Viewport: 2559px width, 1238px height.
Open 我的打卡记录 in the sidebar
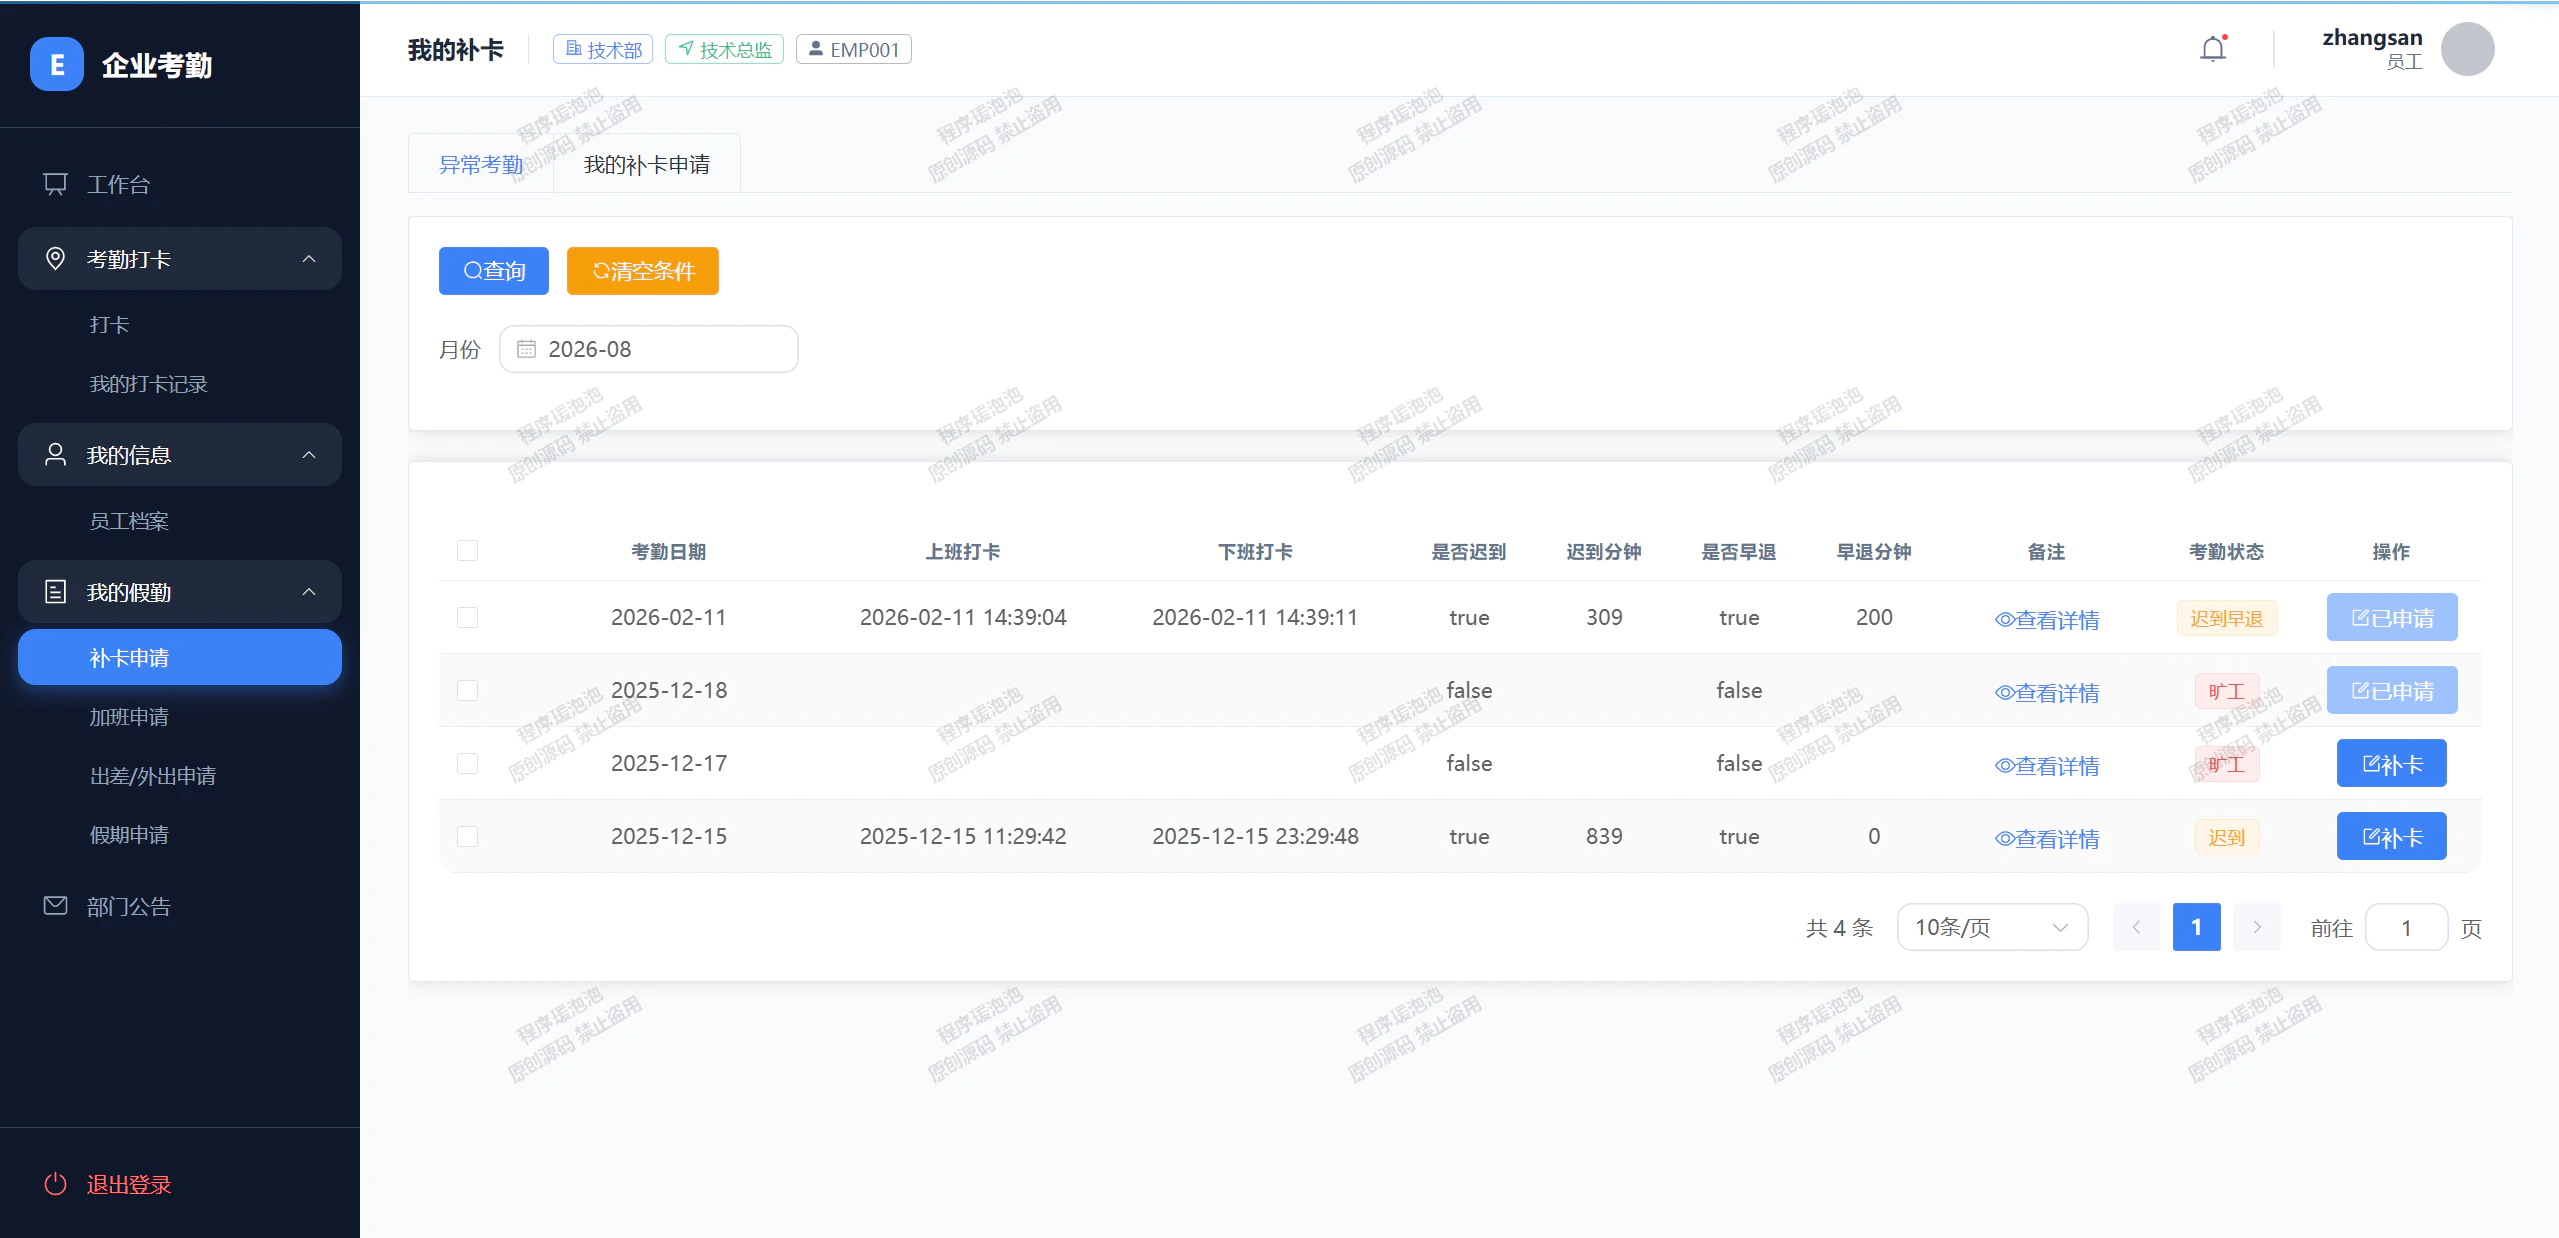[180, 384]
